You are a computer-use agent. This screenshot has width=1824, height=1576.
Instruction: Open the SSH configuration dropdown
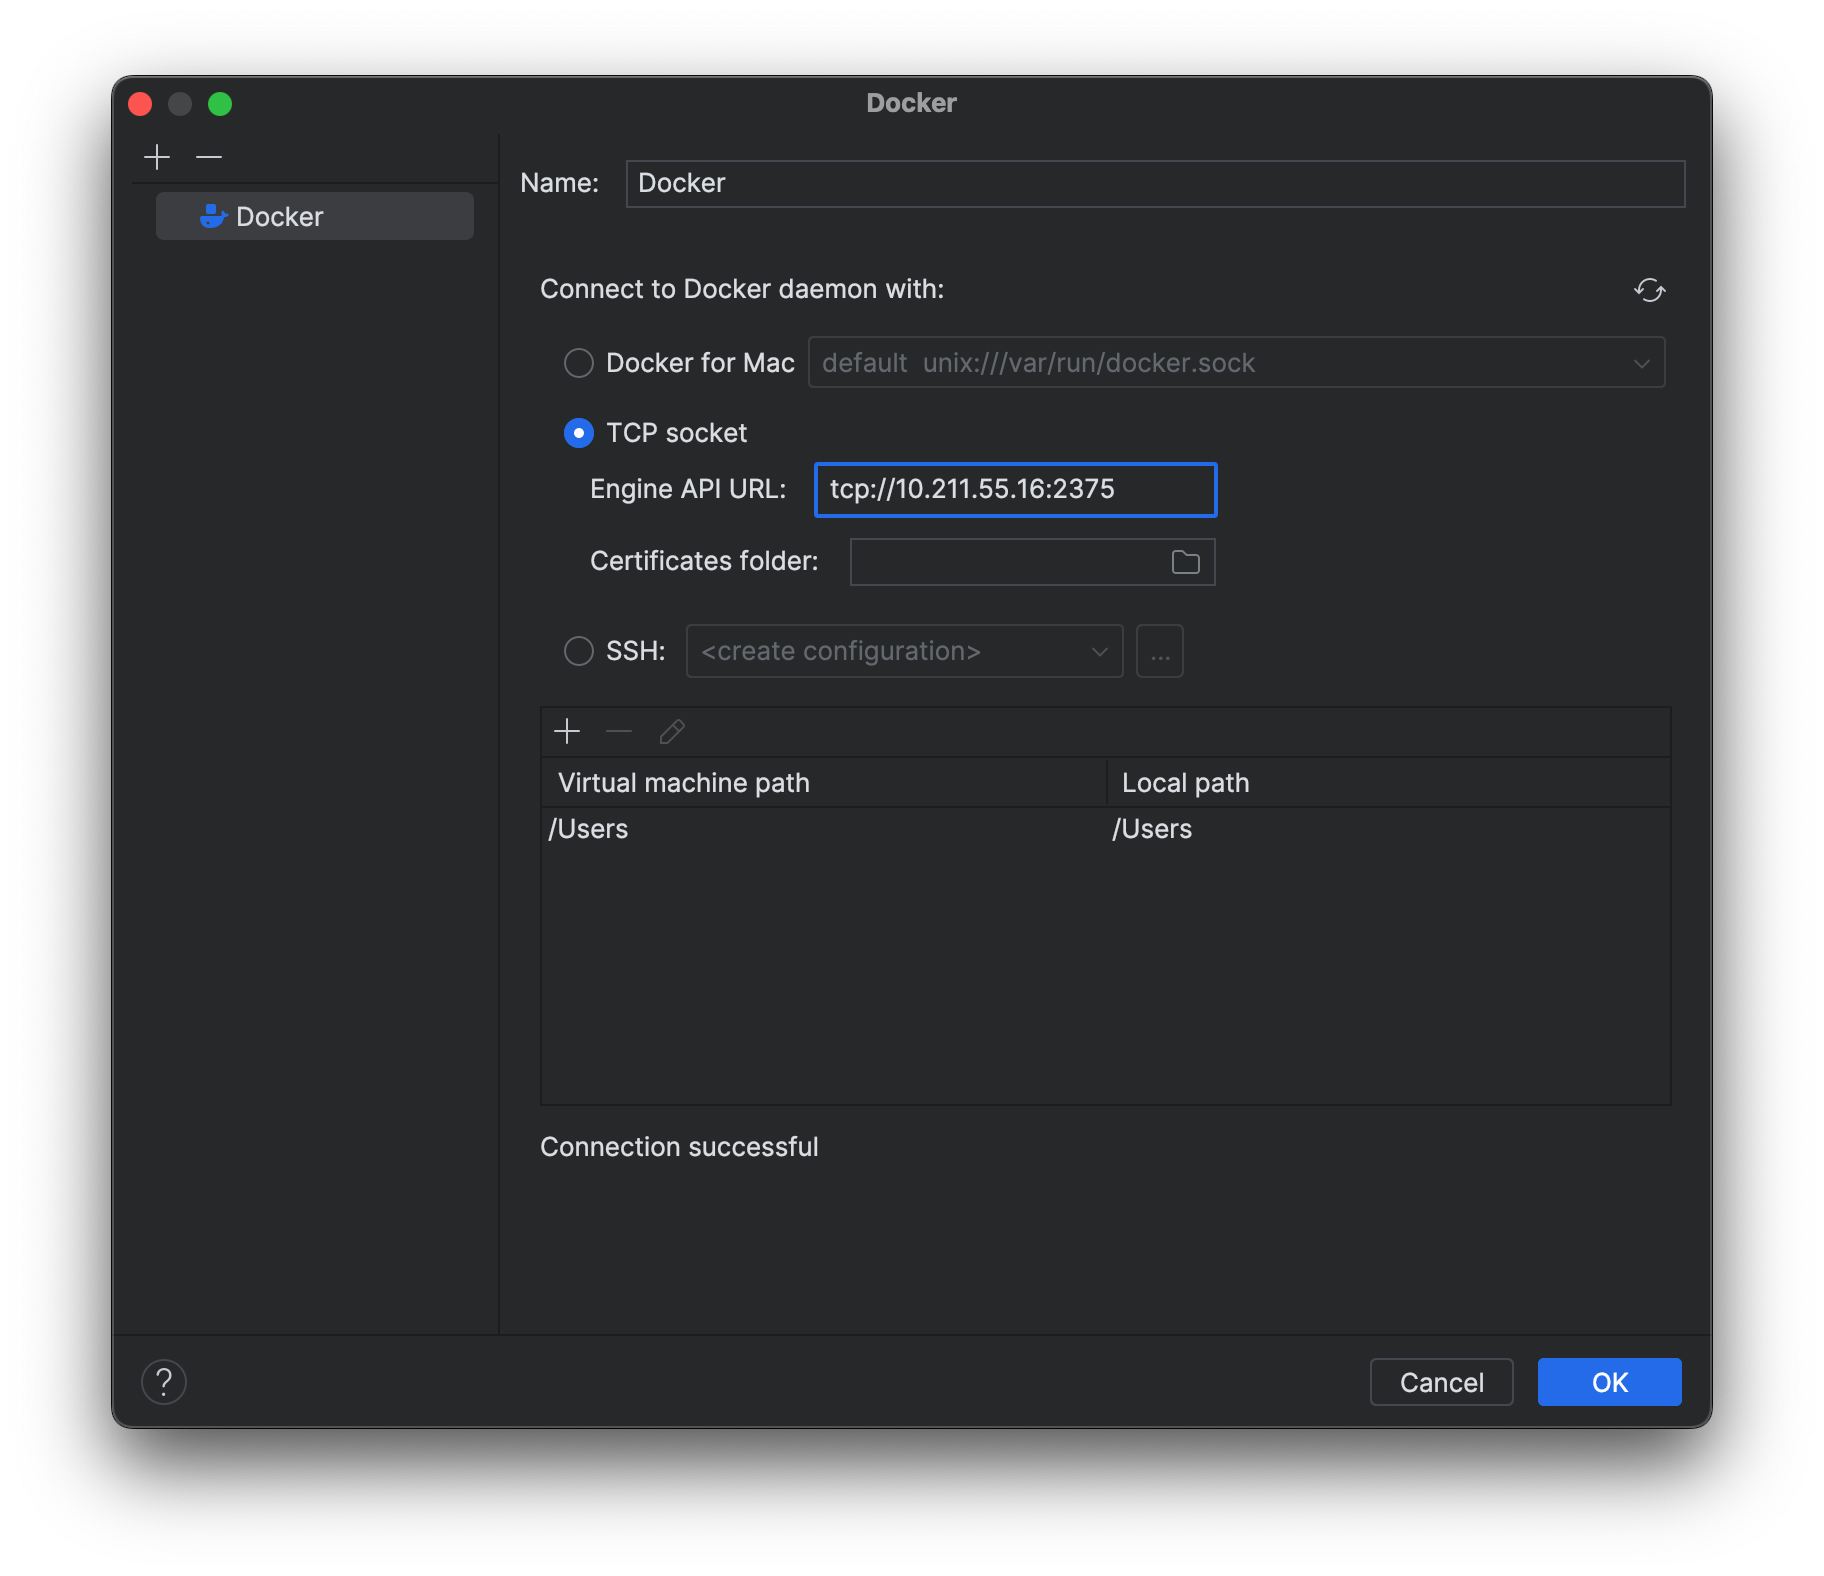[904, 651]
